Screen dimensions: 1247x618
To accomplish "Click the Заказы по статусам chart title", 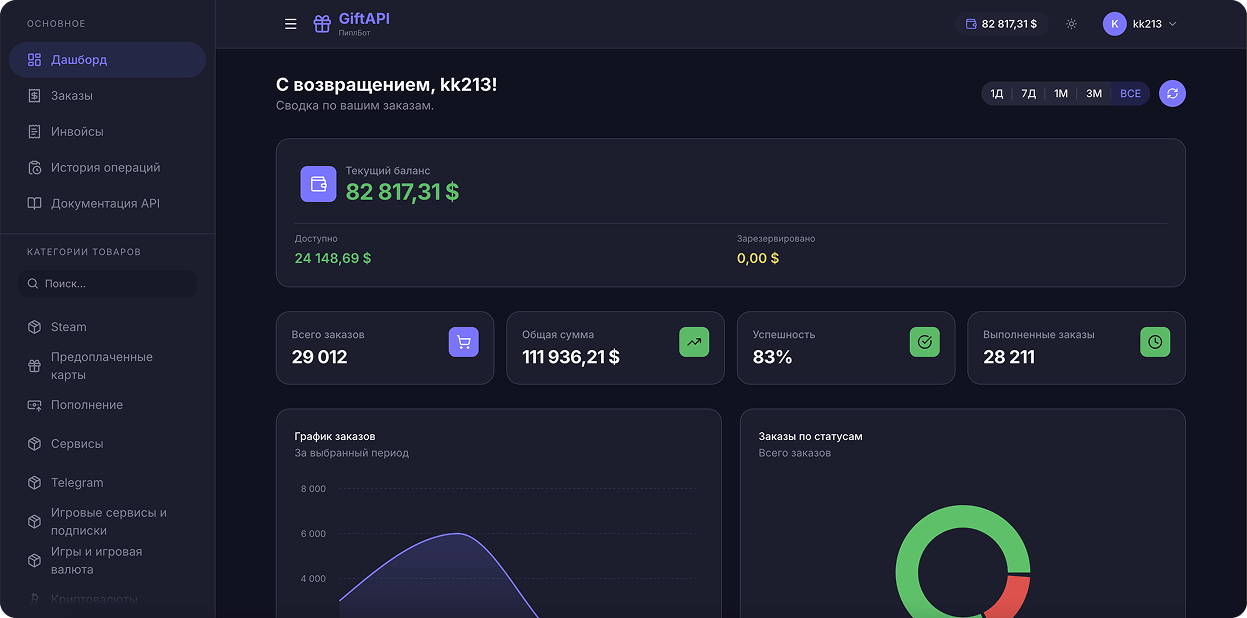I will (810, 436).
